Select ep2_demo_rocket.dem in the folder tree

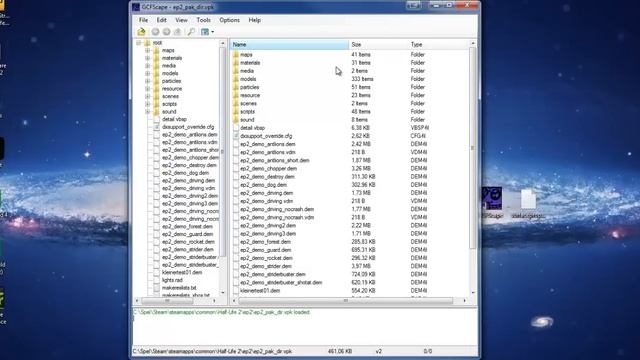tap(188, 242)
